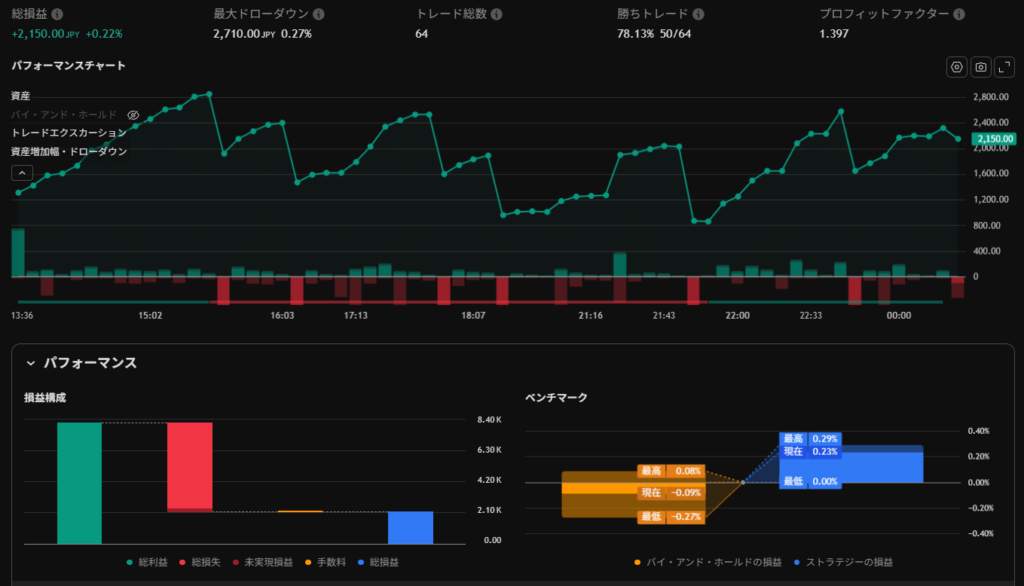
Task: Expand the performance chart to fullscreen
Action: tap(1004, 67)
